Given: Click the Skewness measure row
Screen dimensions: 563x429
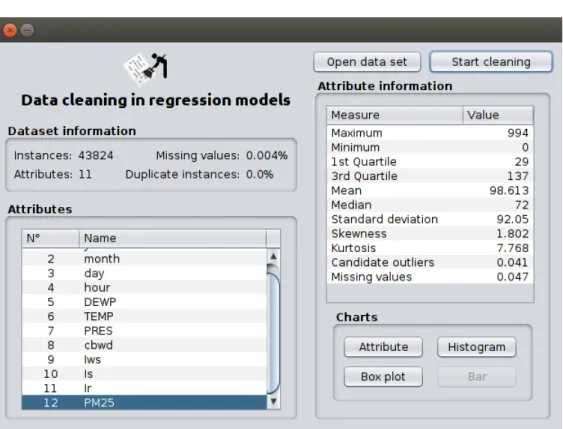Looking at the screenshot, I should click(x=430, y=233).
